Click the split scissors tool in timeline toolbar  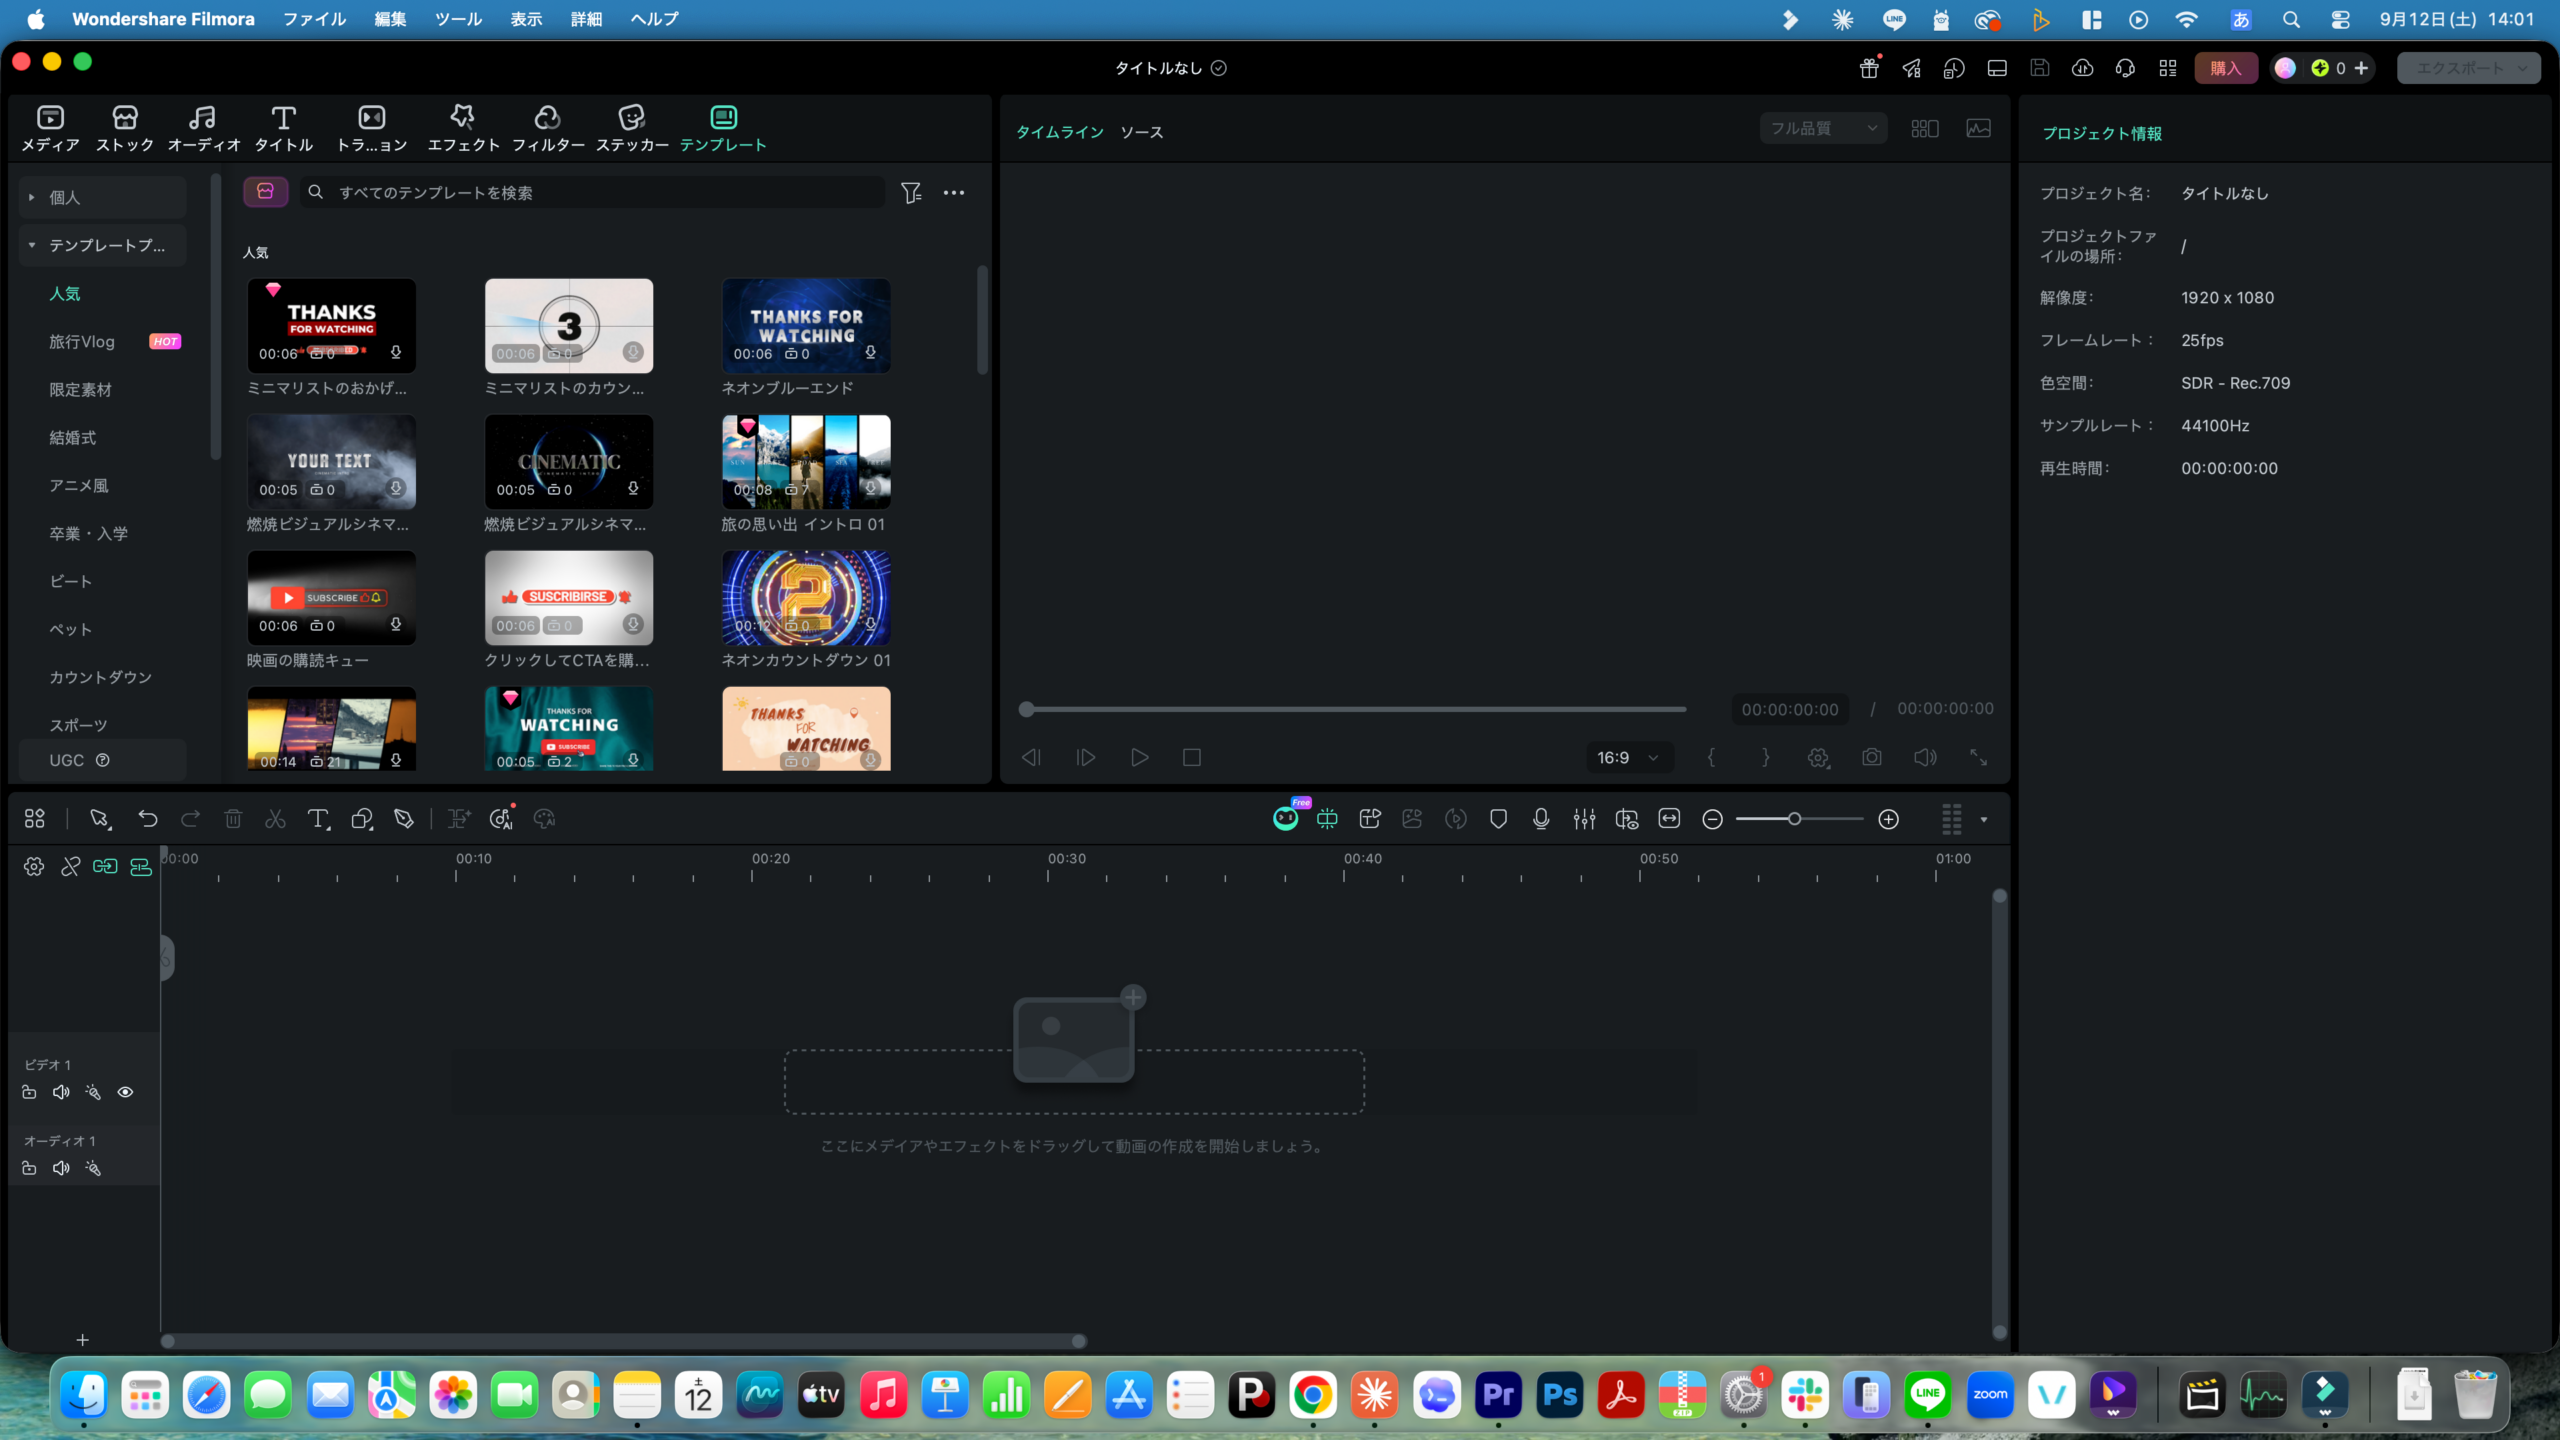(x=275, y=819)
